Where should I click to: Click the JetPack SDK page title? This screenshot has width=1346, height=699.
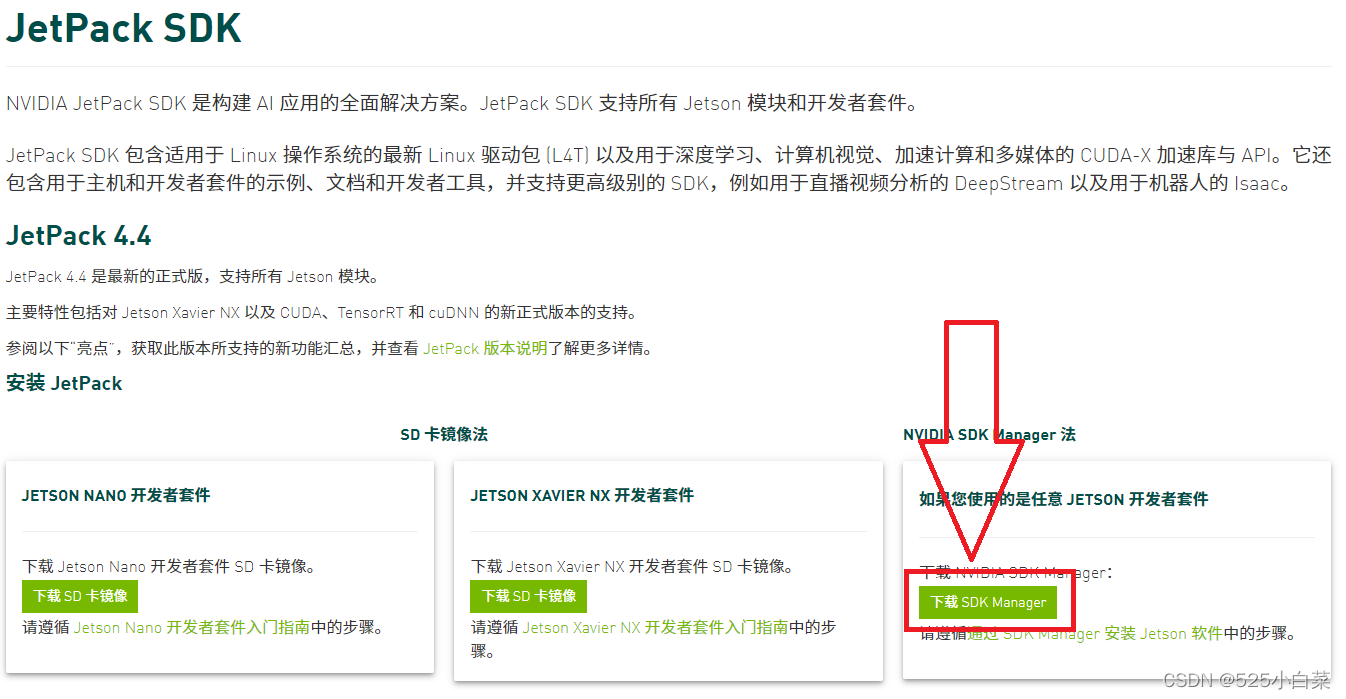124,28
